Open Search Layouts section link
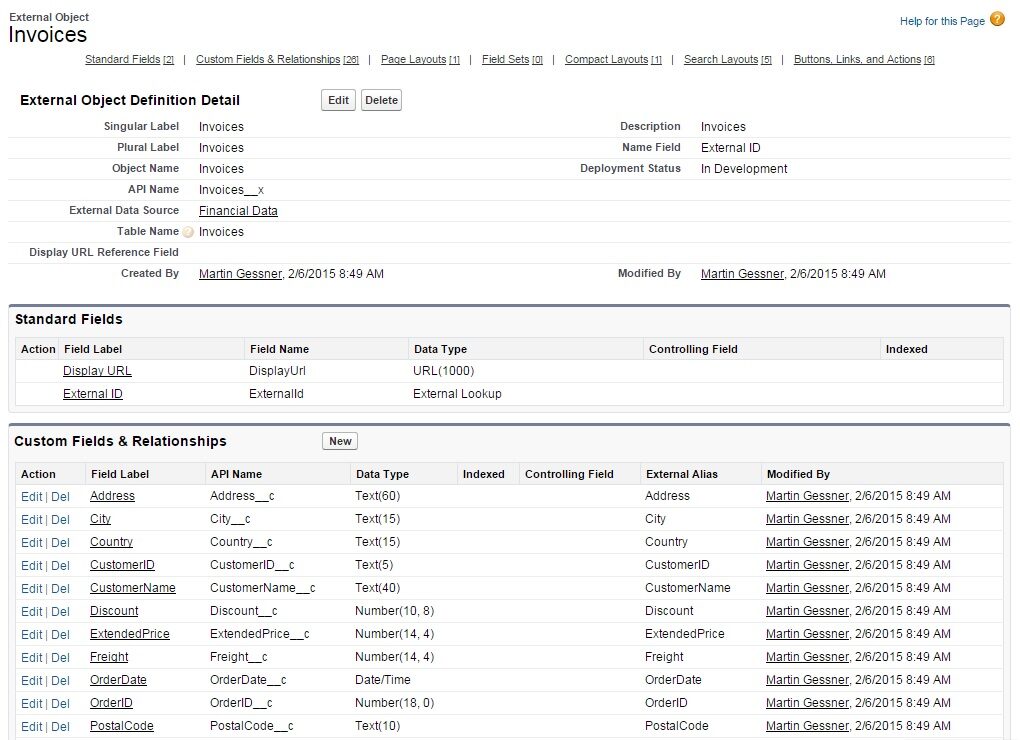Screen dimensions: 1020x740 [x=721, y=60]
